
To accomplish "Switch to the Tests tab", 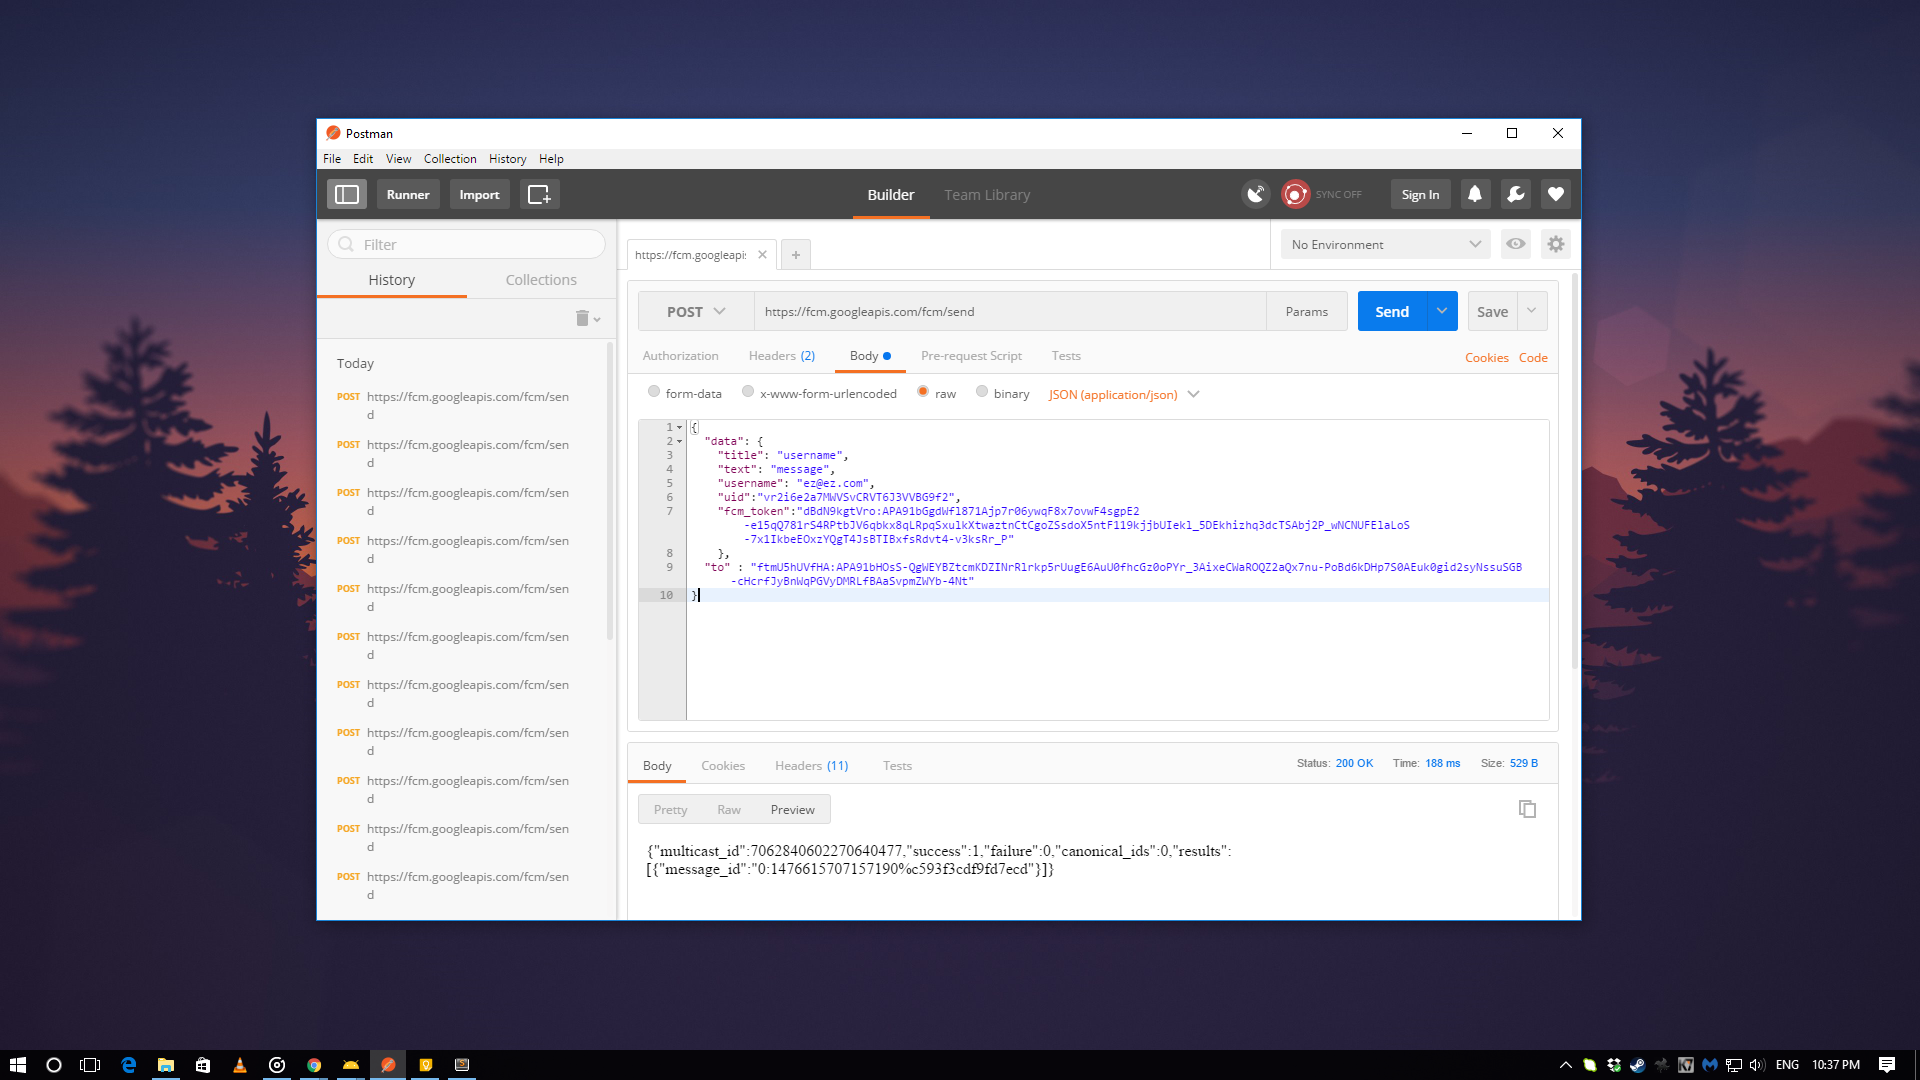I will 1065,355.
